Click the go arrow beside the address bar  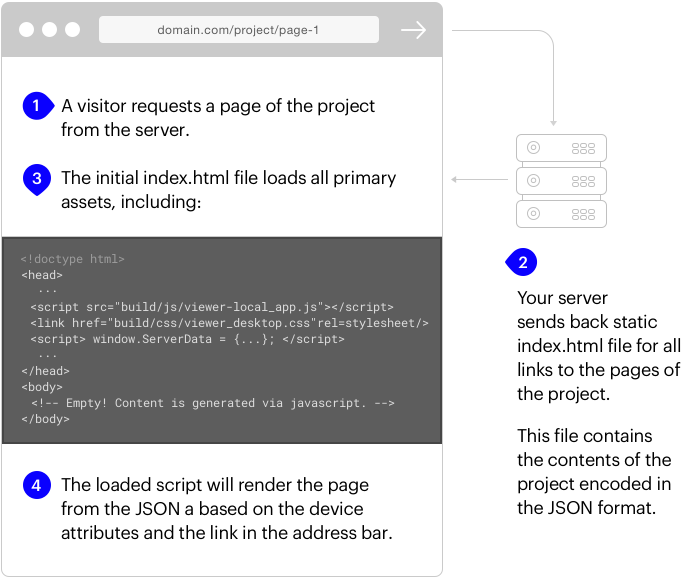[x=413, y=30]
